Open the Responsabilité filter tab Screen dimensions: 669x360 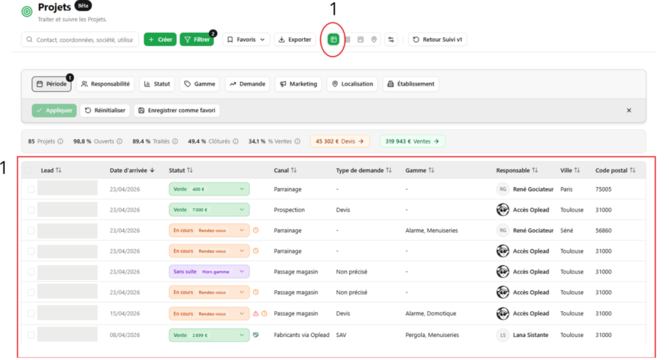[x=105, y=84]
